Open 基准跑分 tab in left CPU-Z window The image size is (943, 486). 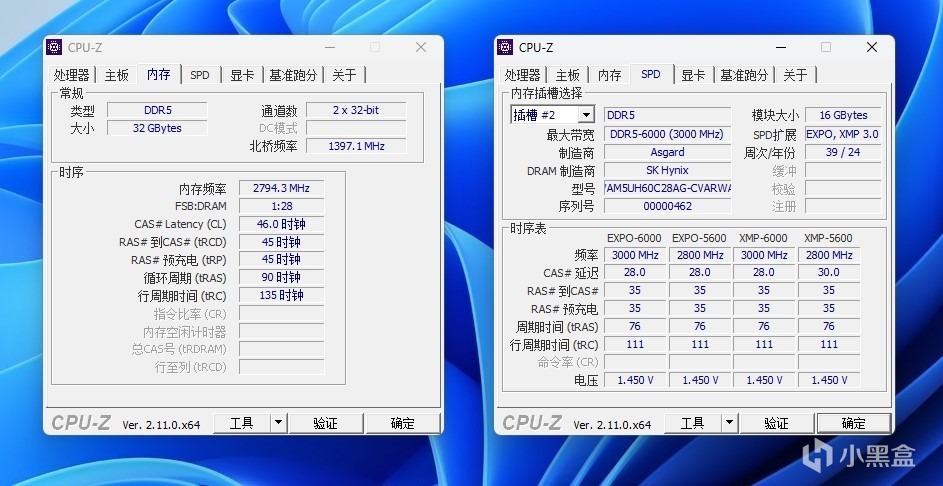point(293,75)
